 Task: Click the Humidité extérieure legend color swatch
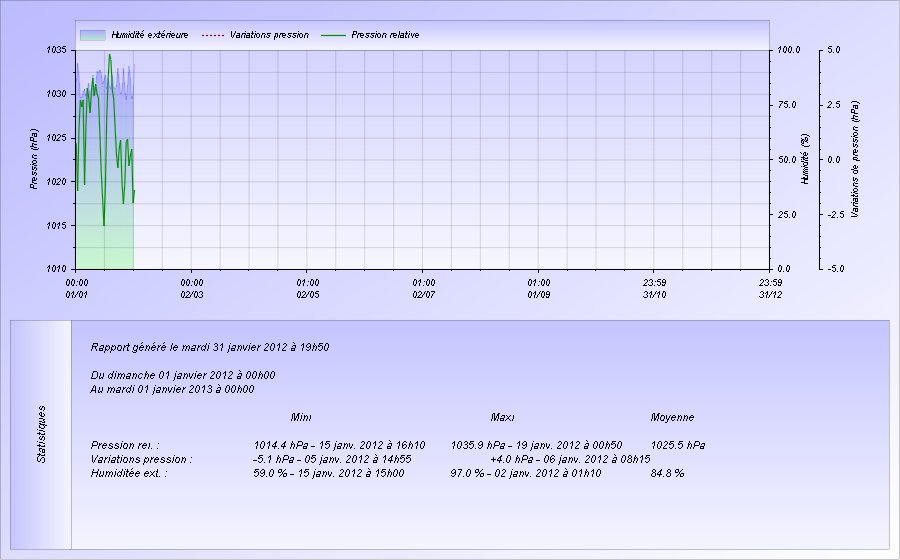[93, 35]
